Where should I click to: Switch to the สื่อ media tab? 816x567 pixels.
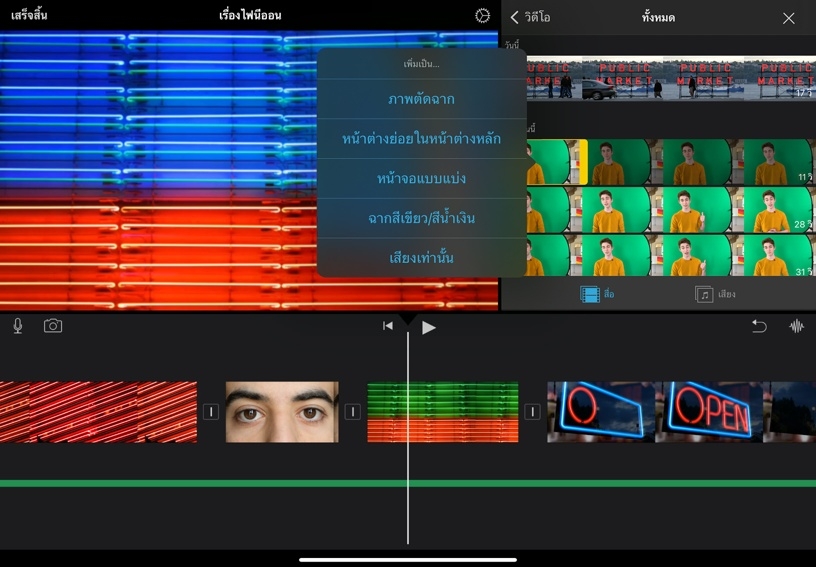[598, 294]
